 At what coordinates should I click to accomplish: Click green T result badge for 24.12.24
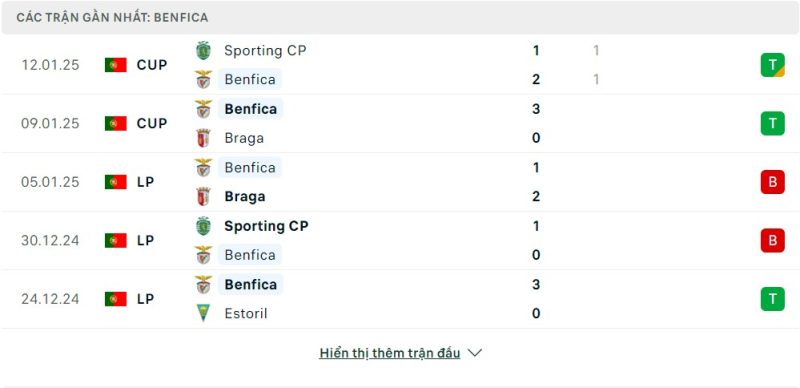[x=772, y=299]
